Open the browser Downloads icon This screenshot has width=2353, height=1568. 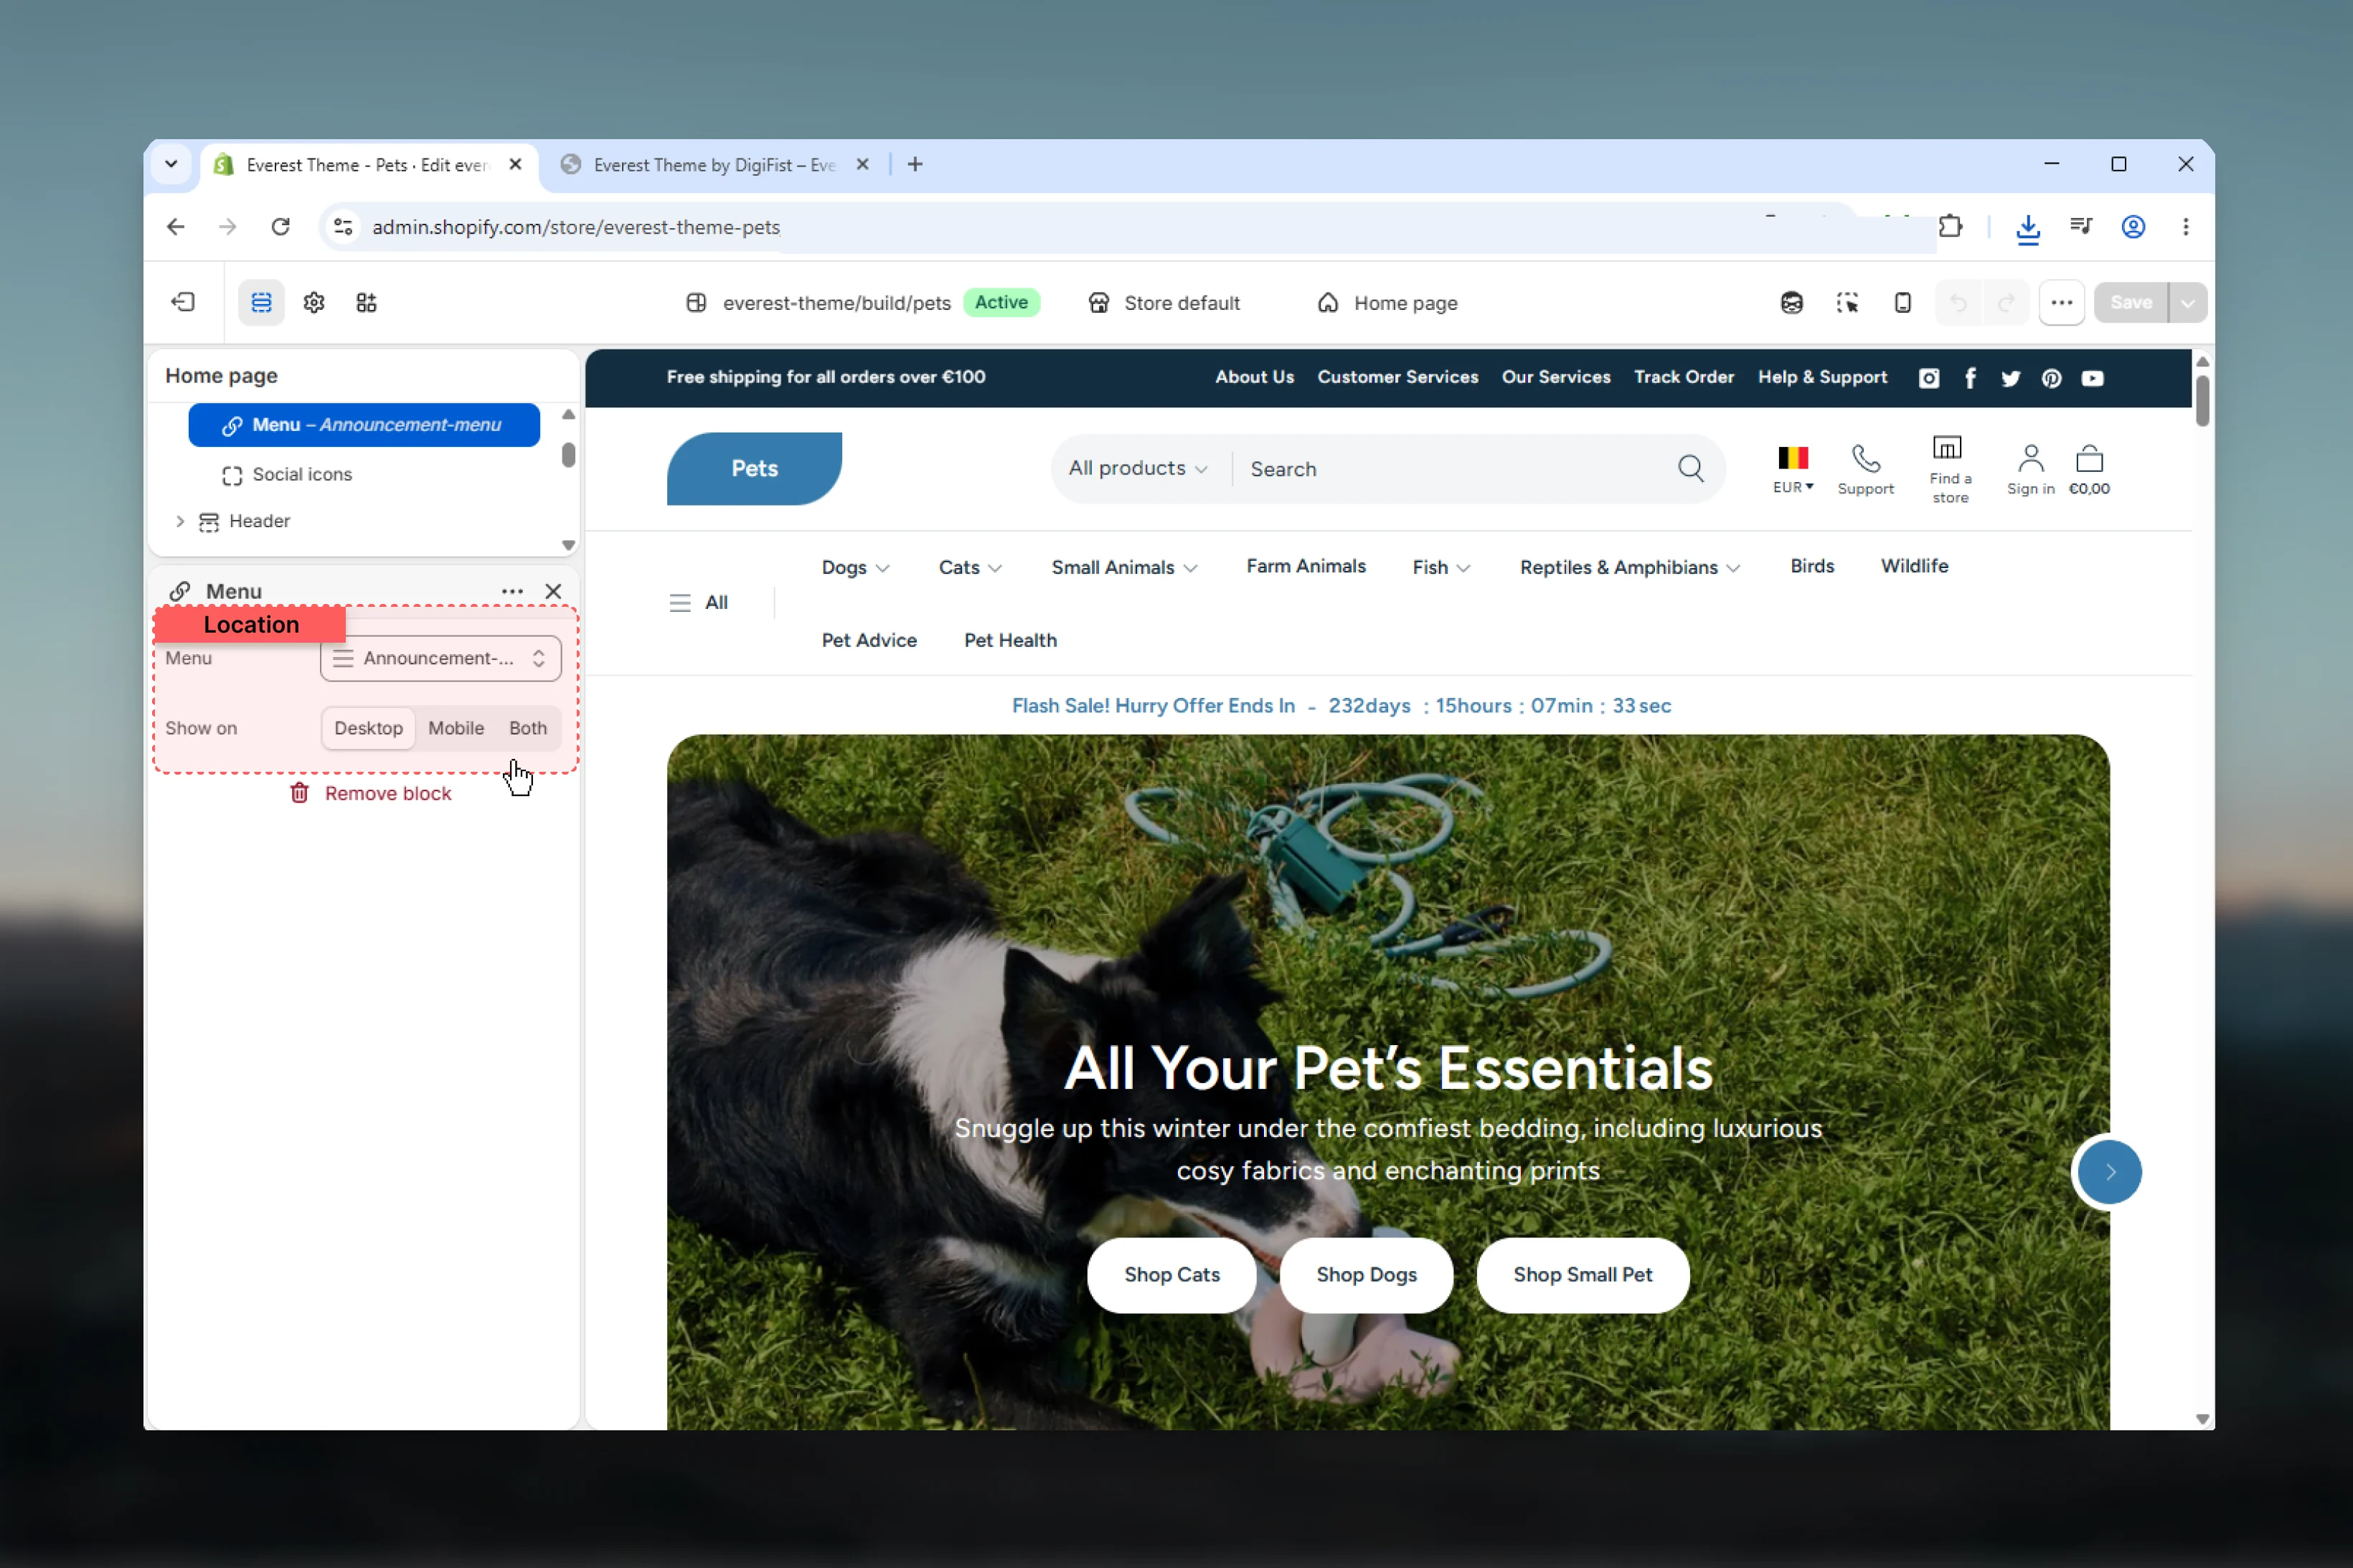2027,228
